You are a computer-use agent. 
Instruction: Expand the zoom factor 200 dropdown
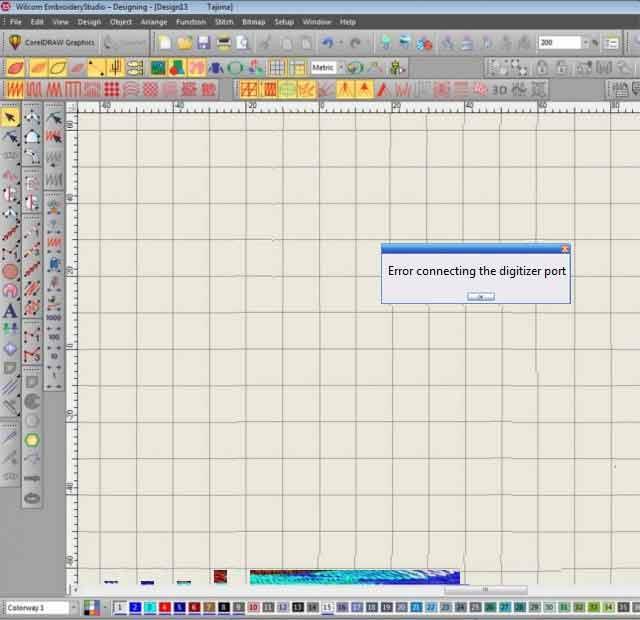tap(585, 43)
